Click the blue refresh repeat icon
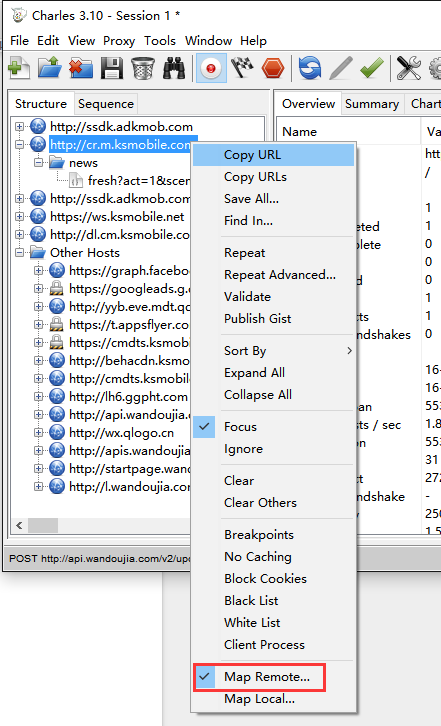 [x=310, y=69]
